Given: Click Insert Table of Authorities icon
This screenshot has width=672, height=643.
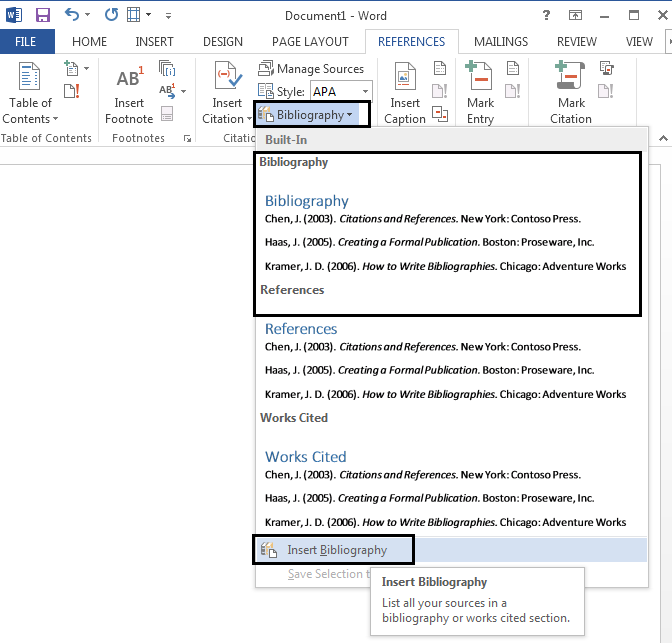Looking at the screenshot, I should (x=606, y=69).
